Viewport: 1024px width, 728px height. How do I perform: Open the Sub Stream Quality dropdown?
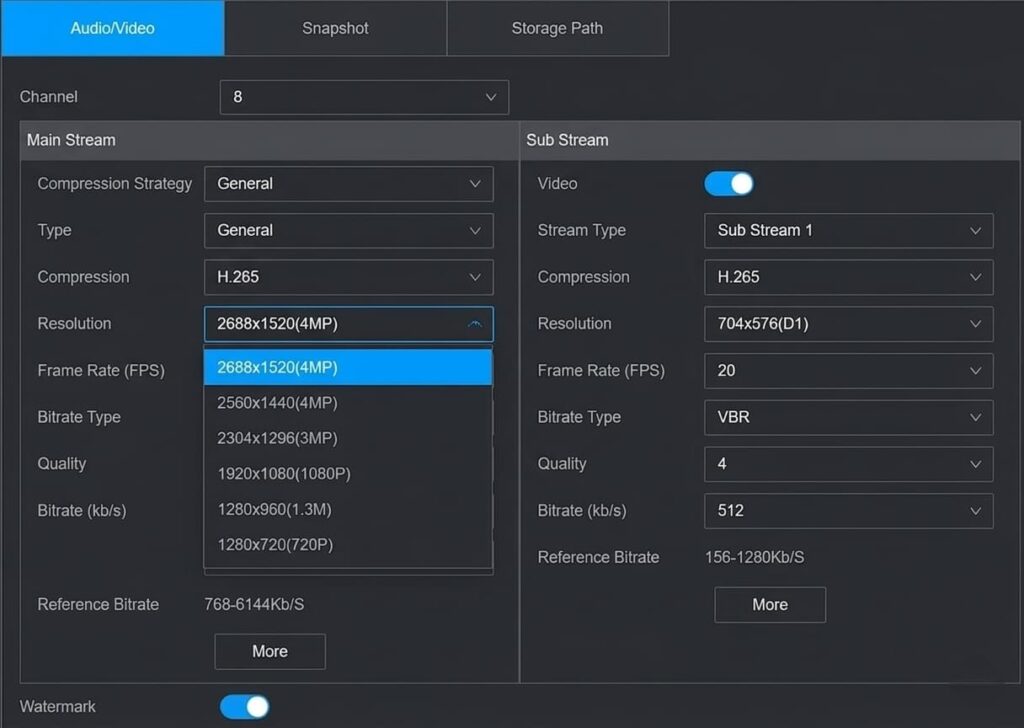point(848,464)
